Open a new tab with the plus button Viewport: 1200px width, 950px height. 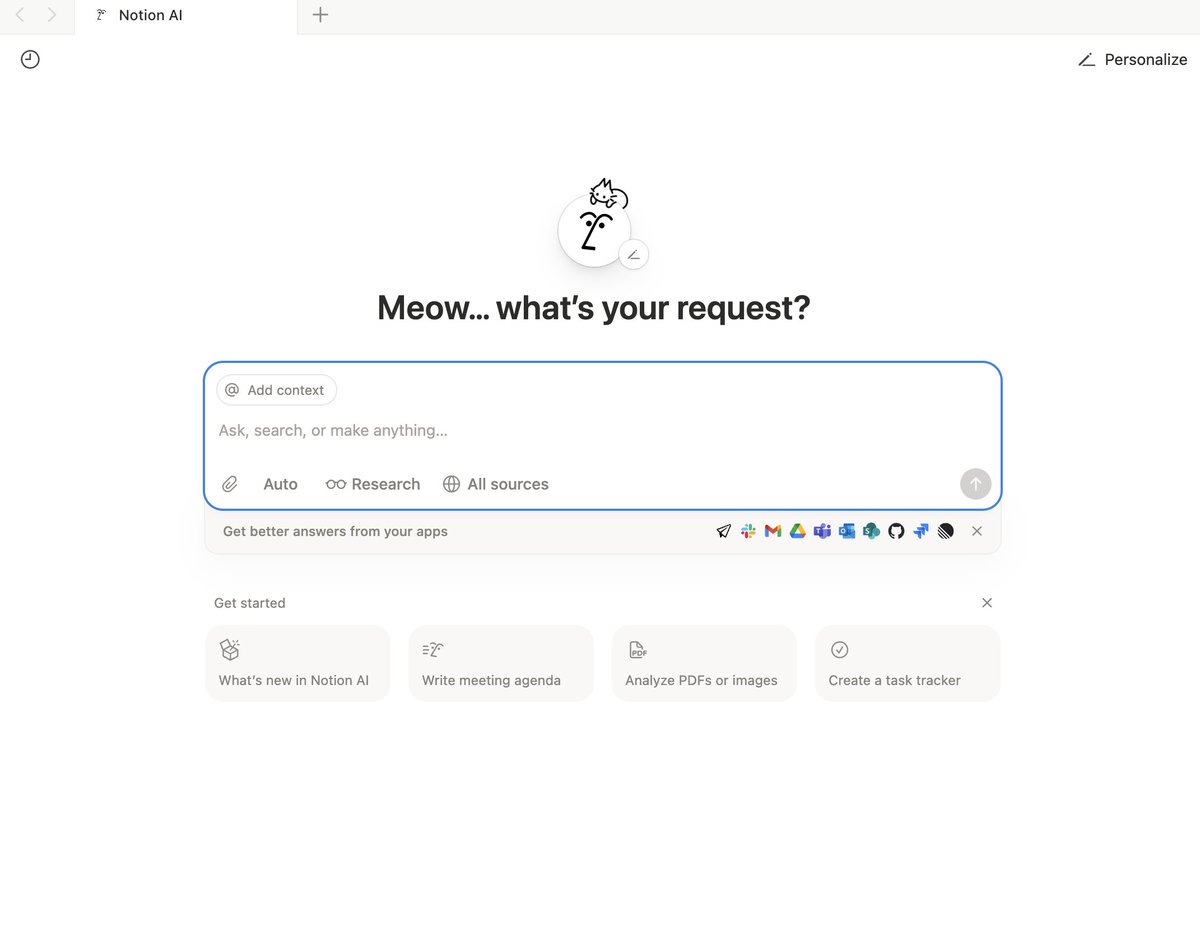click(x=320, y=15)
